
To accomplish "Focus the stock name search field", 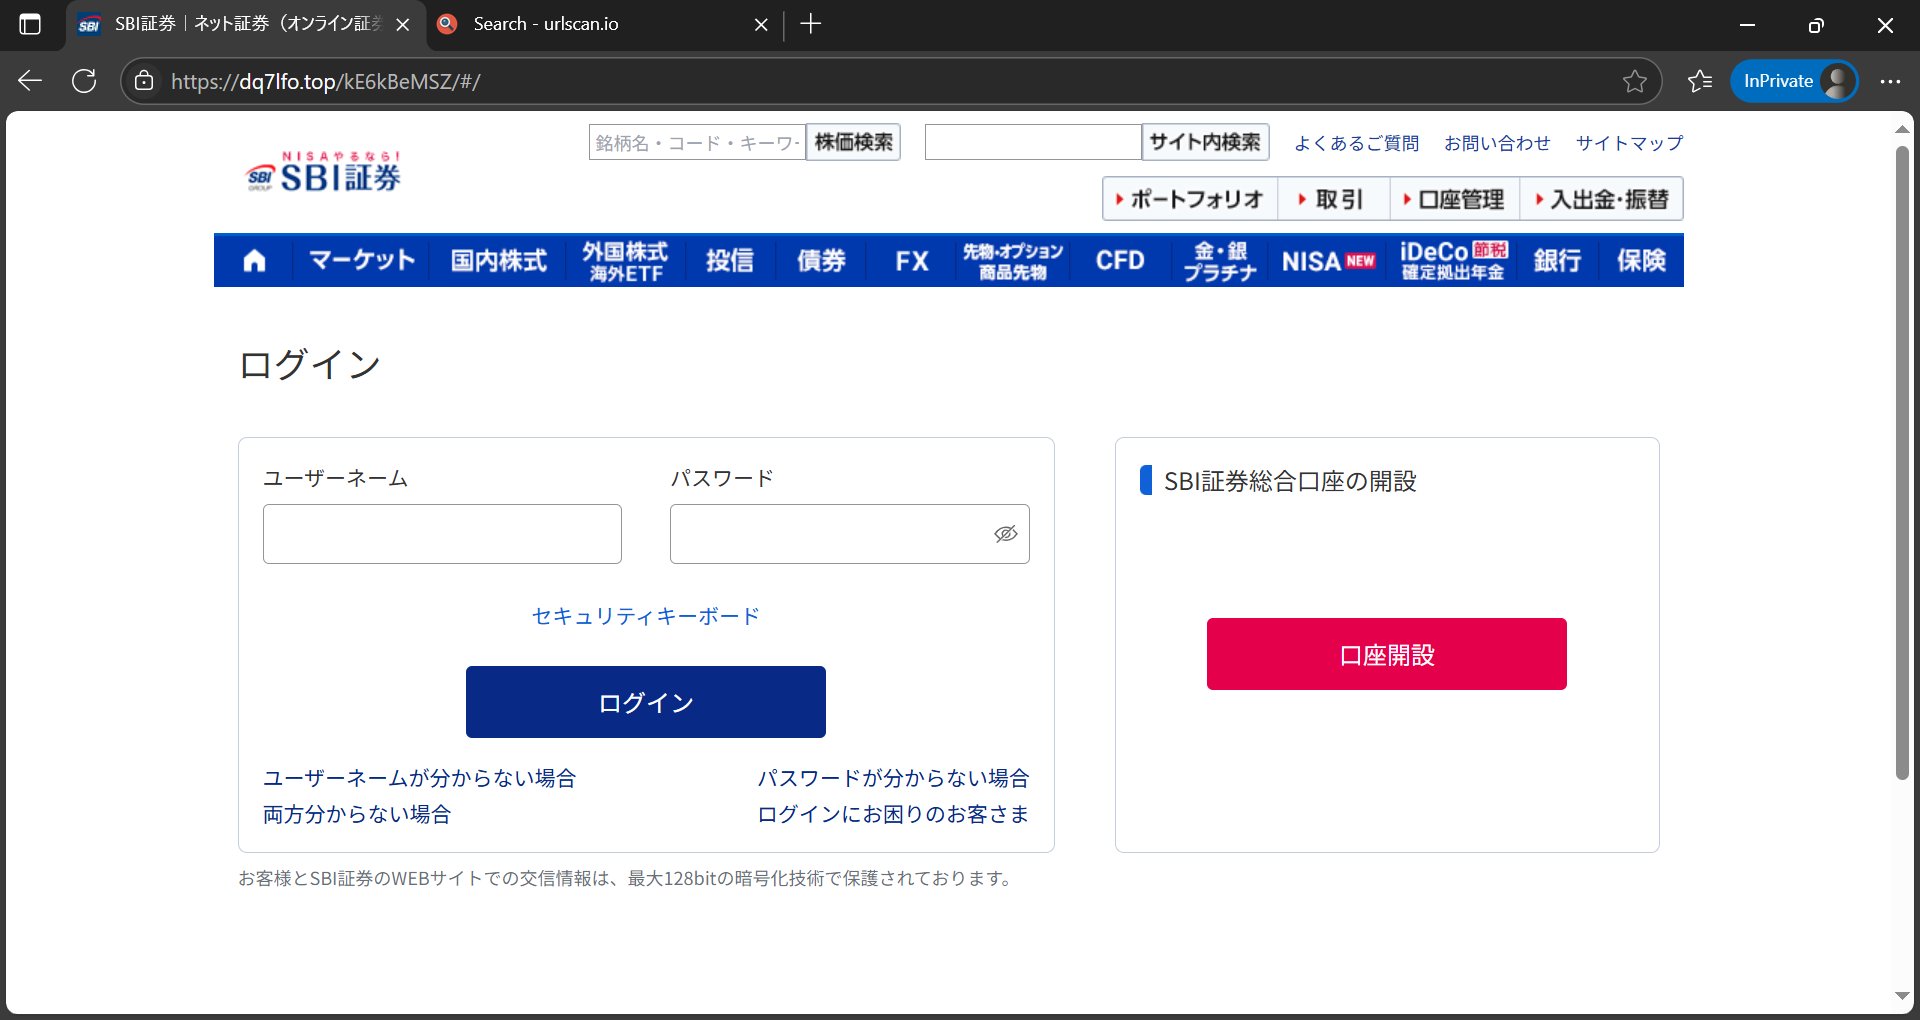I will (697, 142).
